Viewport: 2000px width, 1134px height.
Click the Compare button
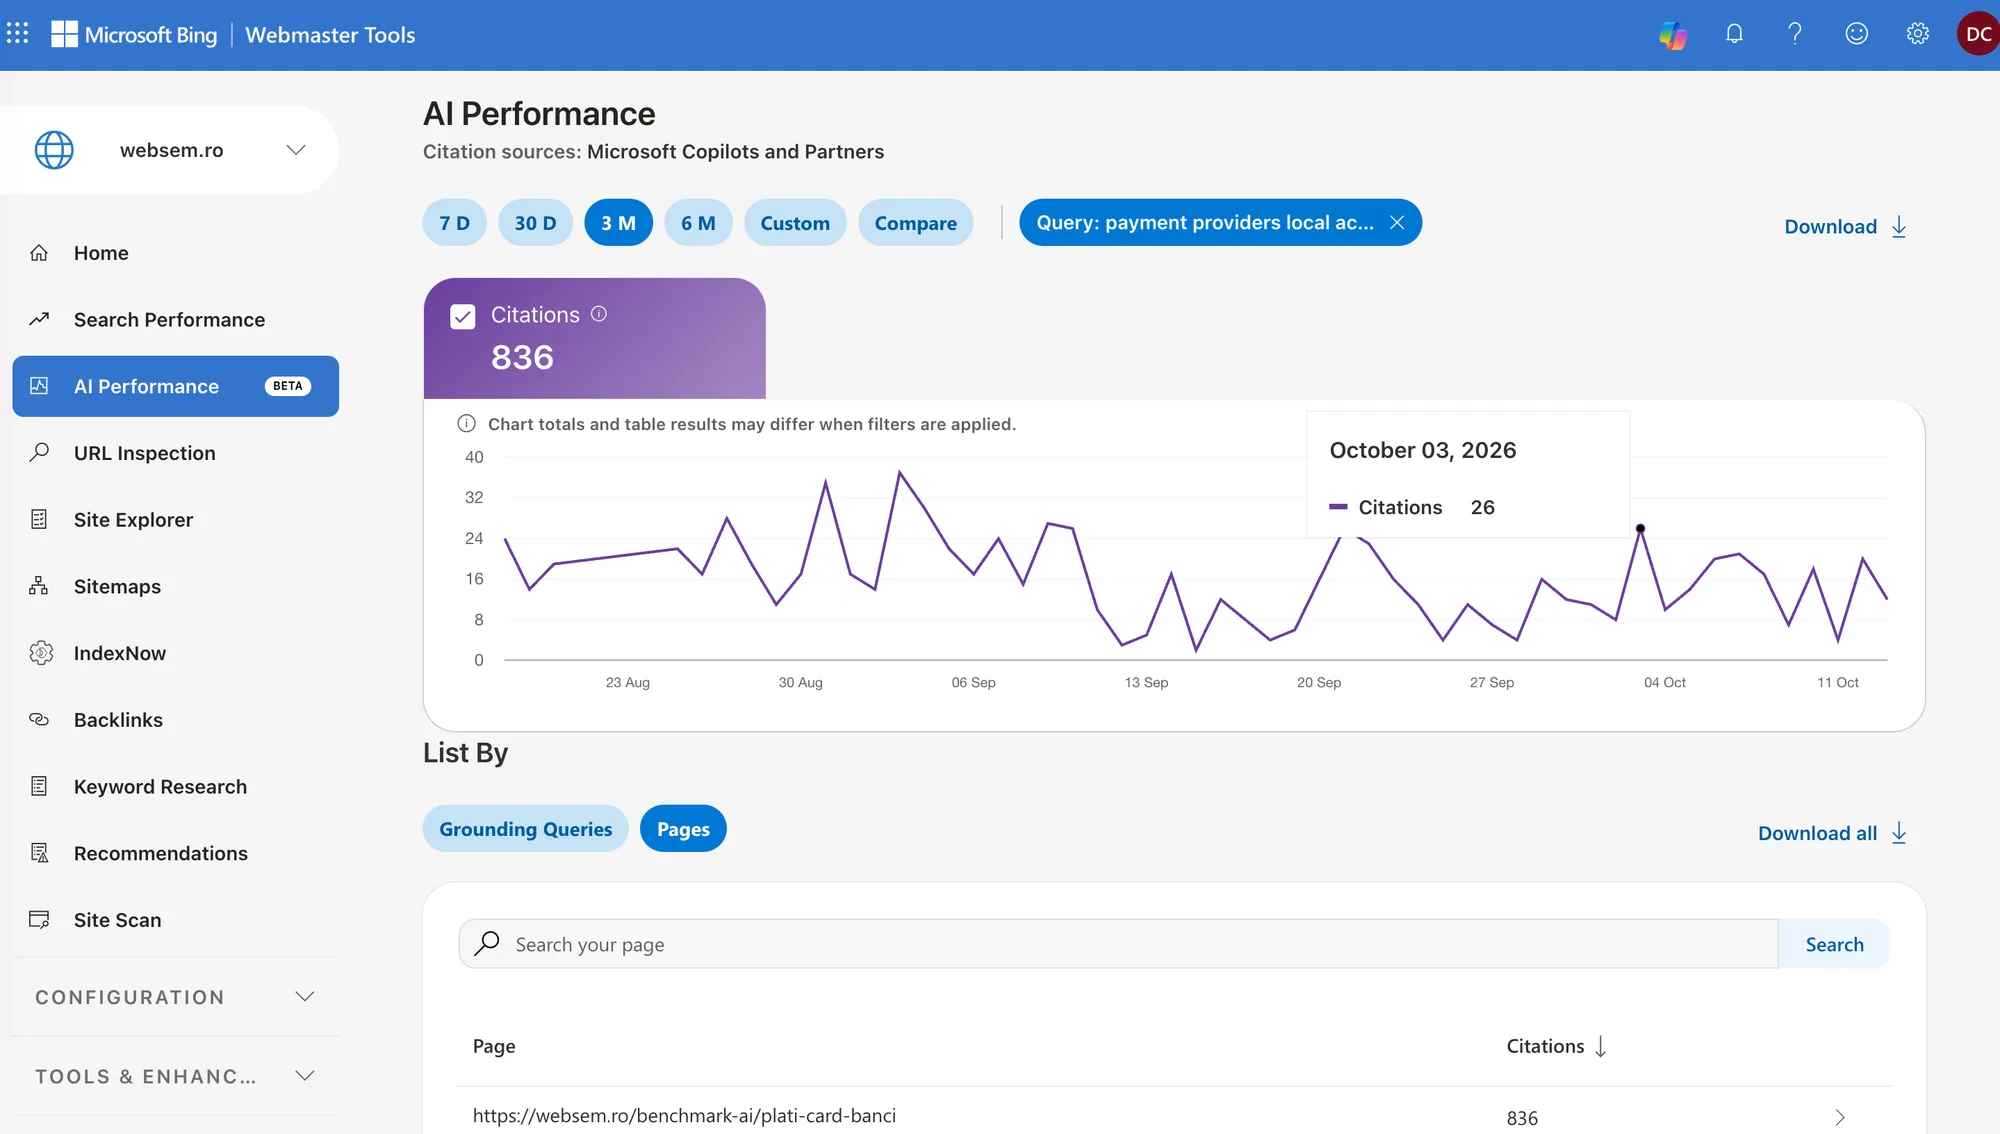coord(915,223)
